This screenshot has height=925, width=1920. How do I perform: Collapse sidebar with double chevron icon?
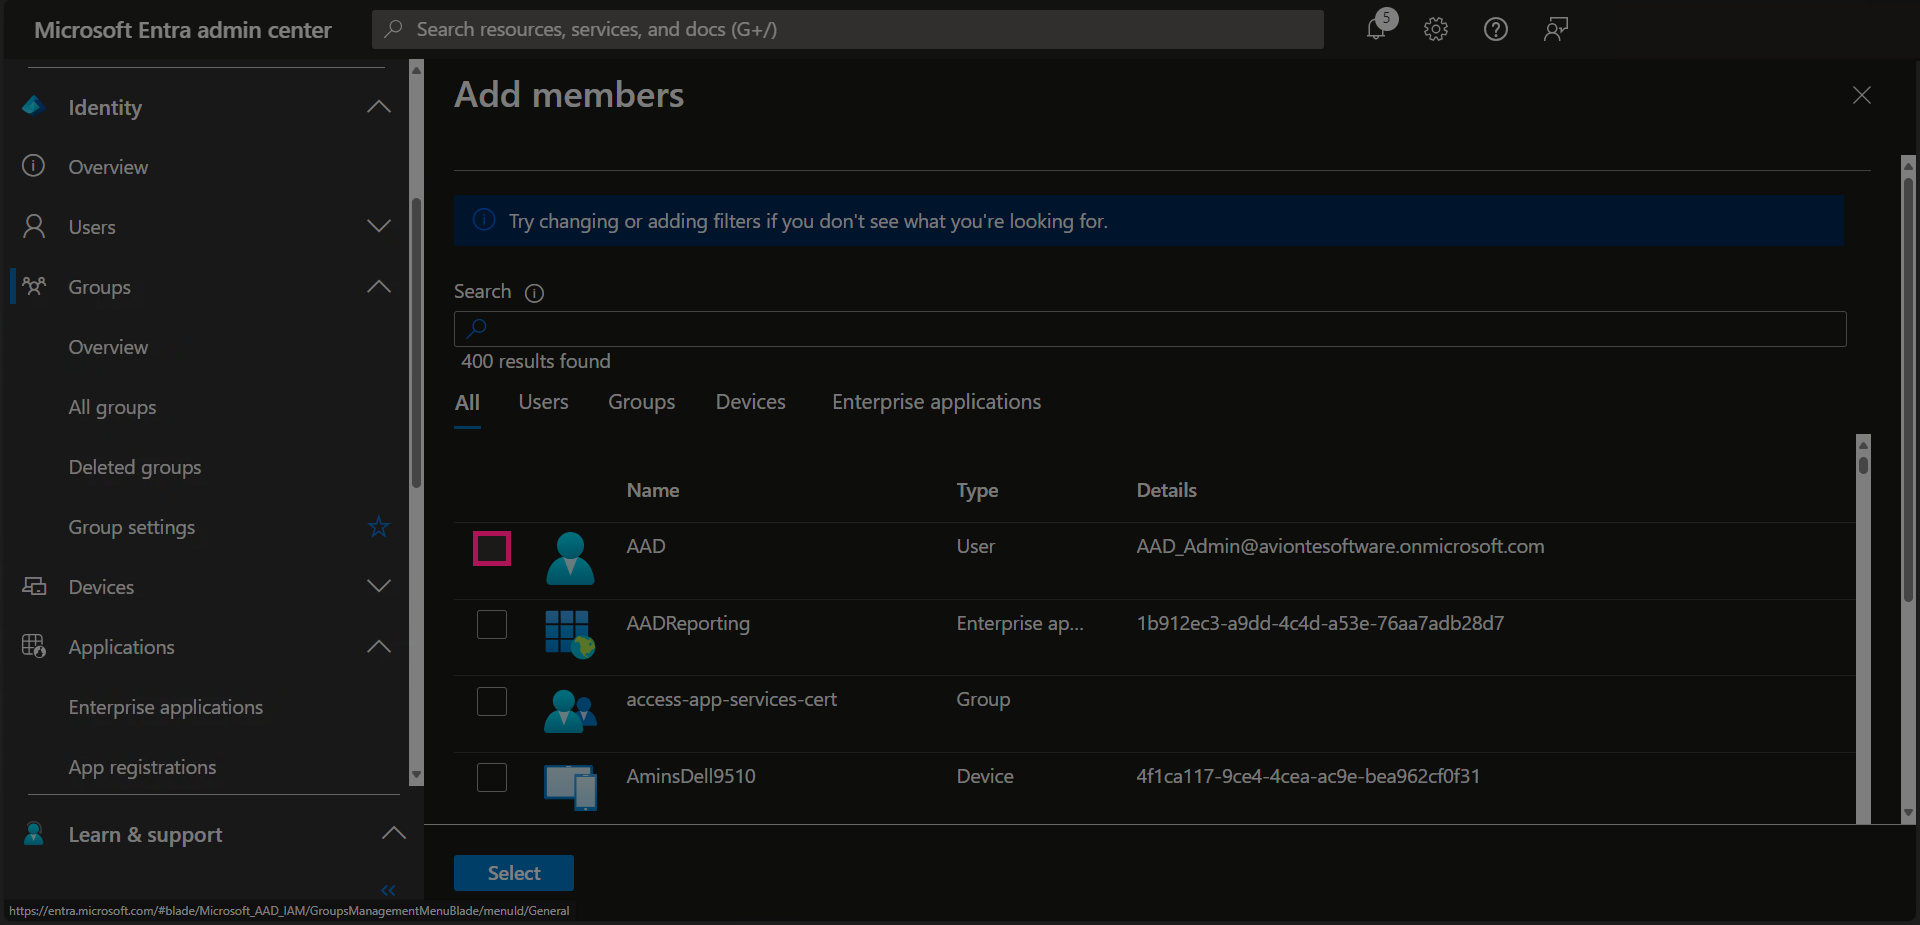pos(388,890)
